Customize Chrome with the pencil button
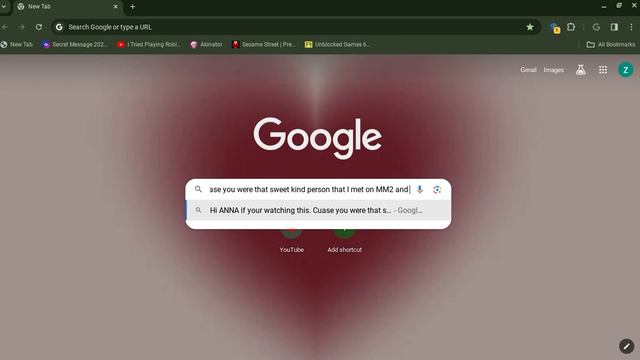 pyautogui.click(x=627, y=346)
